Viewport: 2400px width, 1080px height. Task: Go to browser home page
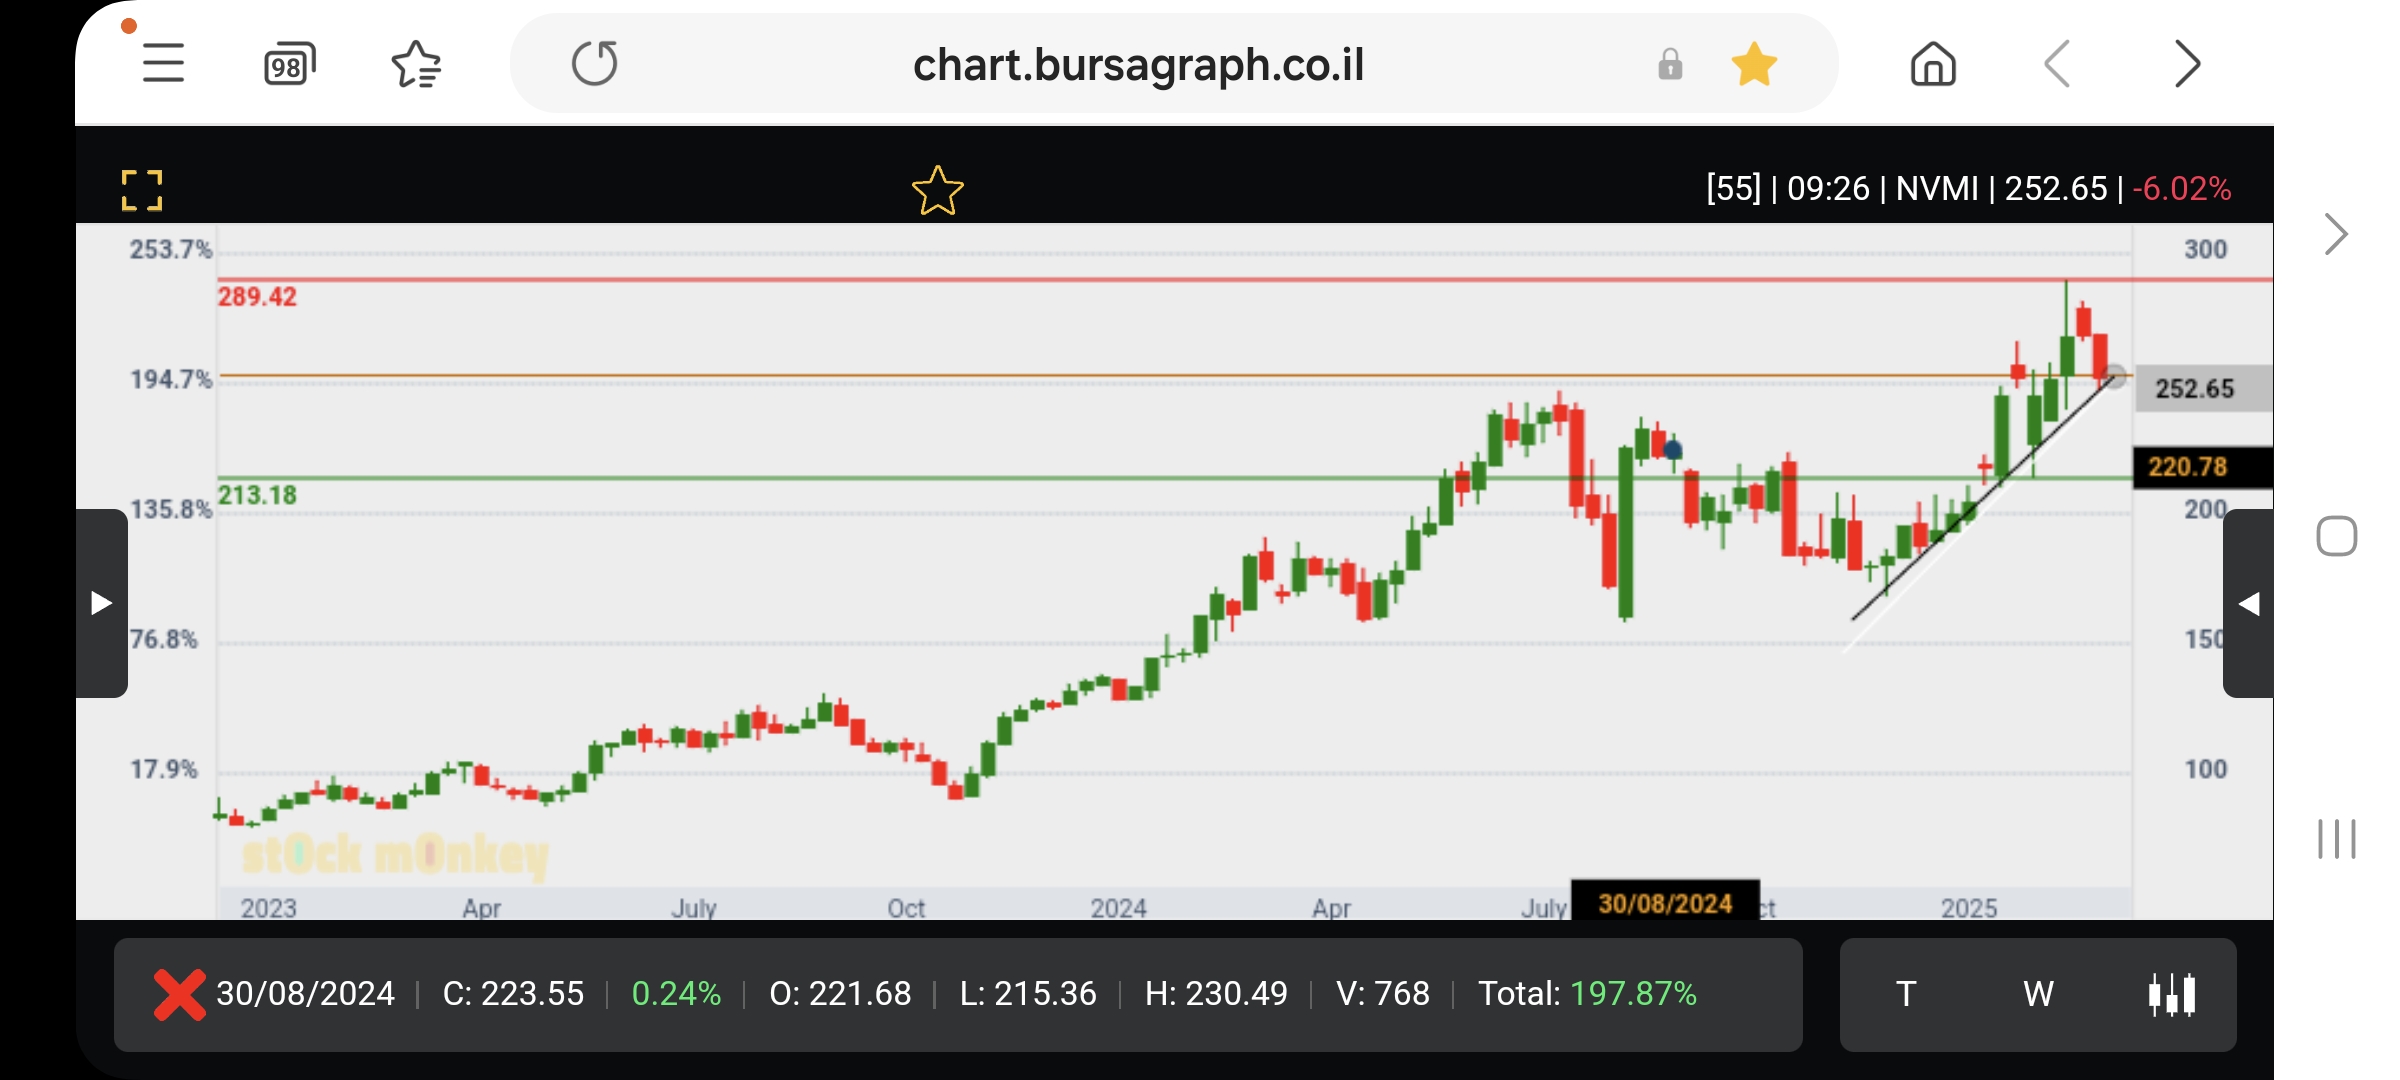coord(1932,65)
